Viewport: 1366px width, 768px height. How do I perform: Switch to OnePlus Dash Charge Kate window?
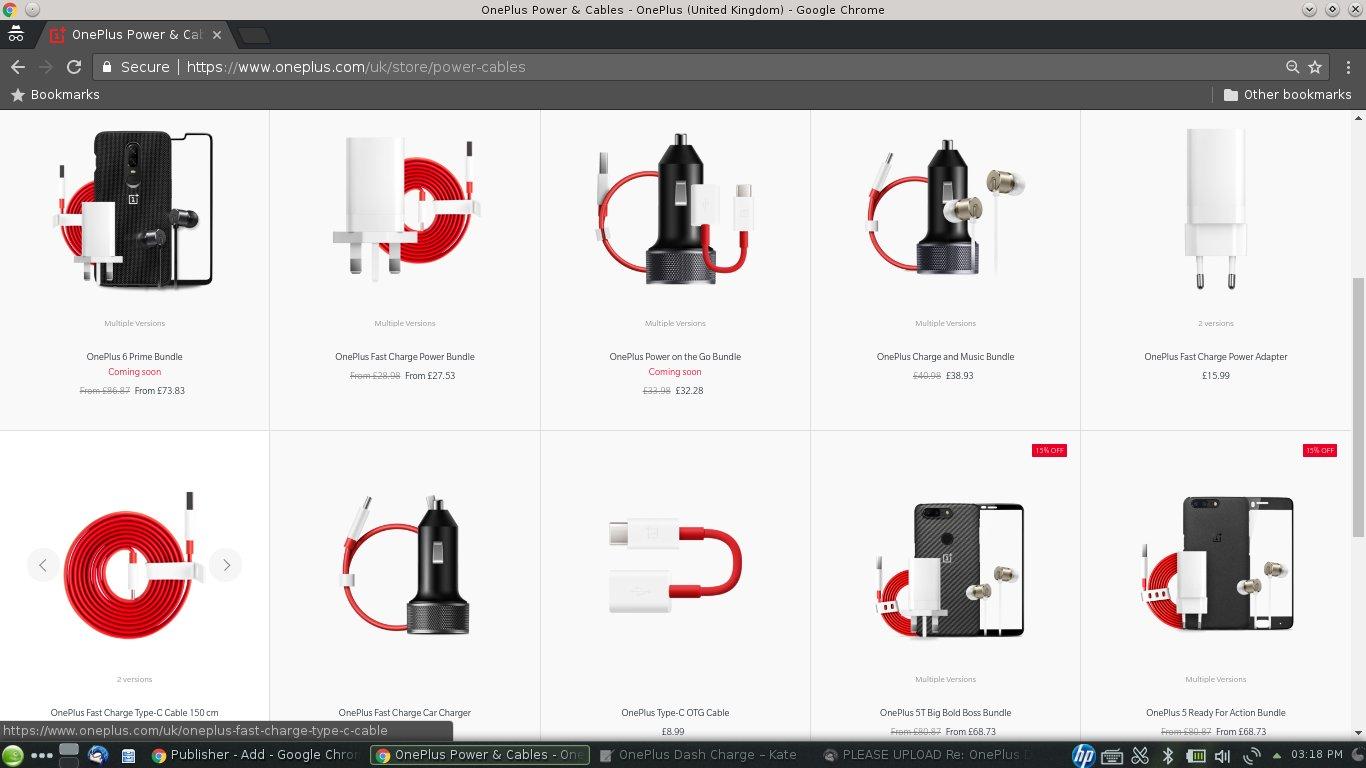704,755
